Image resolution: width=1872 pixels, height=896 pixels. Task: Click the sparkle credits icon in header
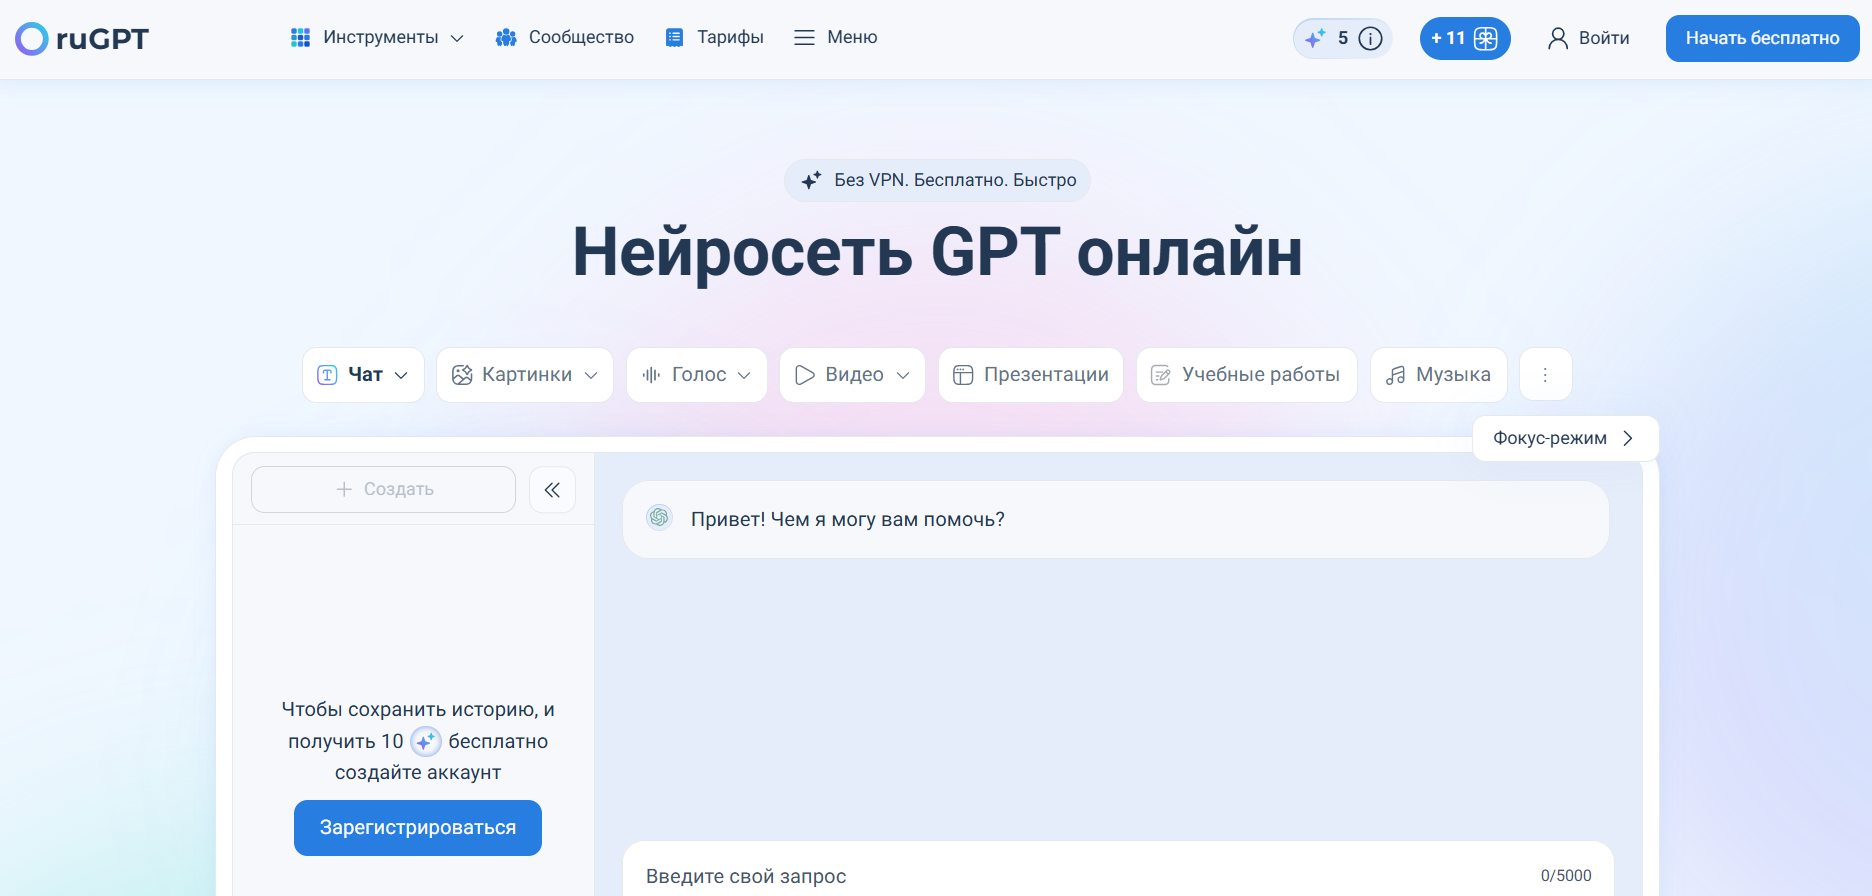[1315, 39]
